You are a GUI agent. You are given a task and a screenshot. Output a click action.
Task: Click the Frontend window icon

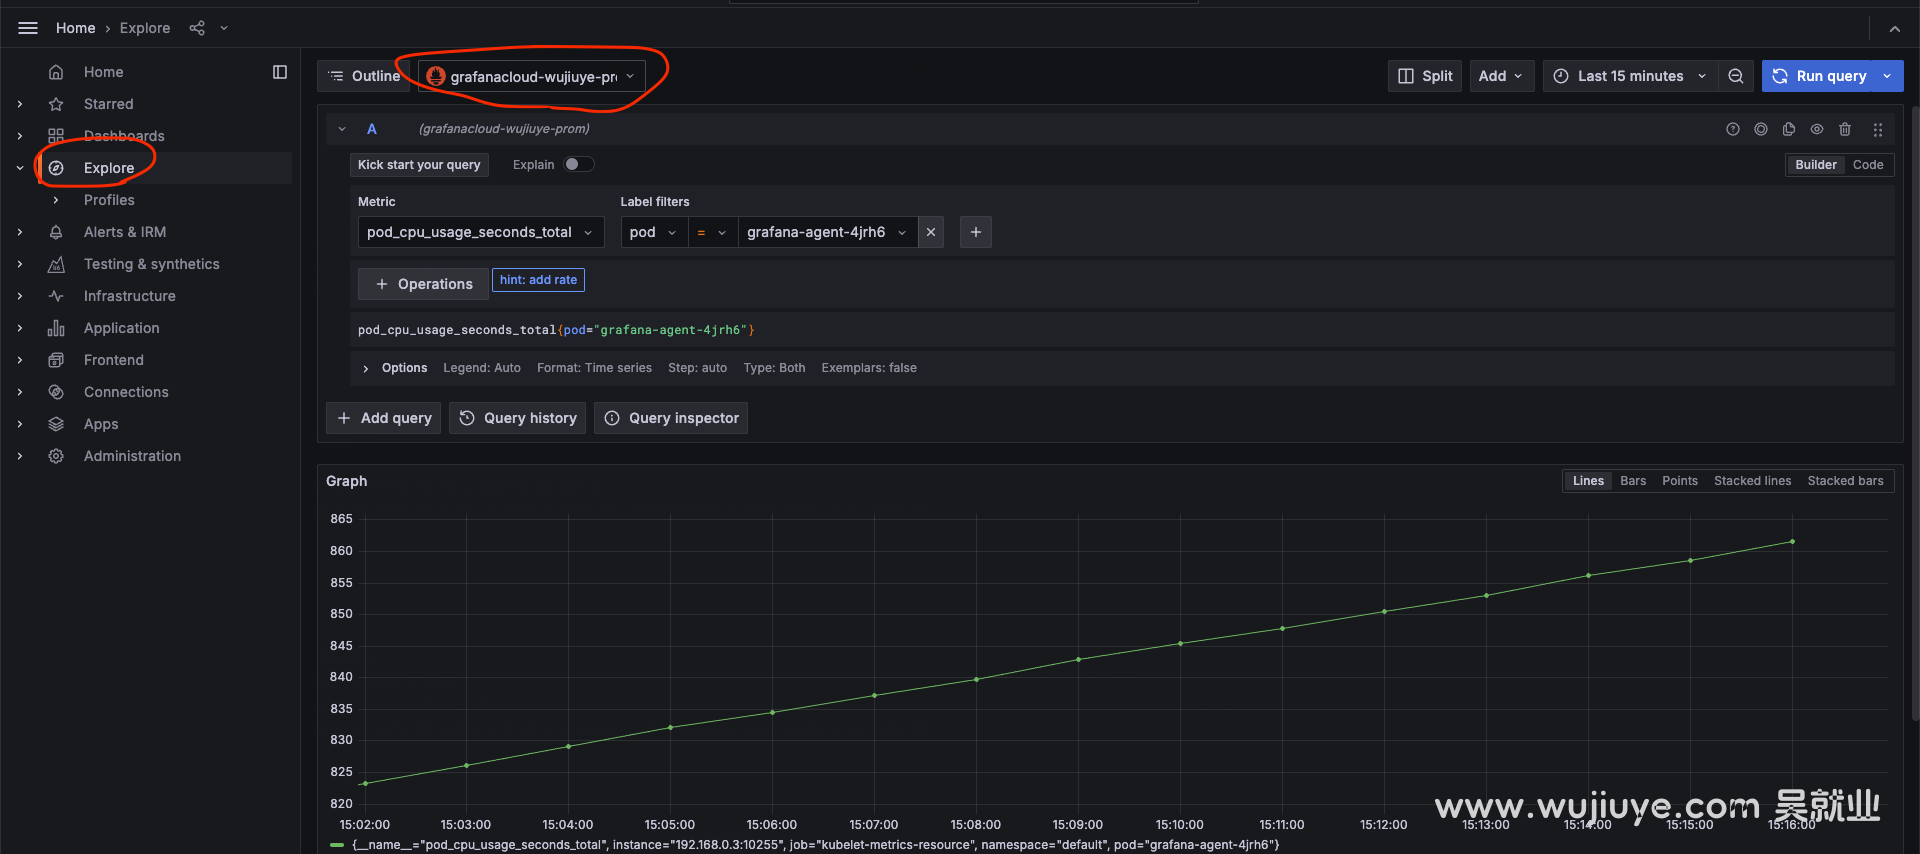click(56, 360)
